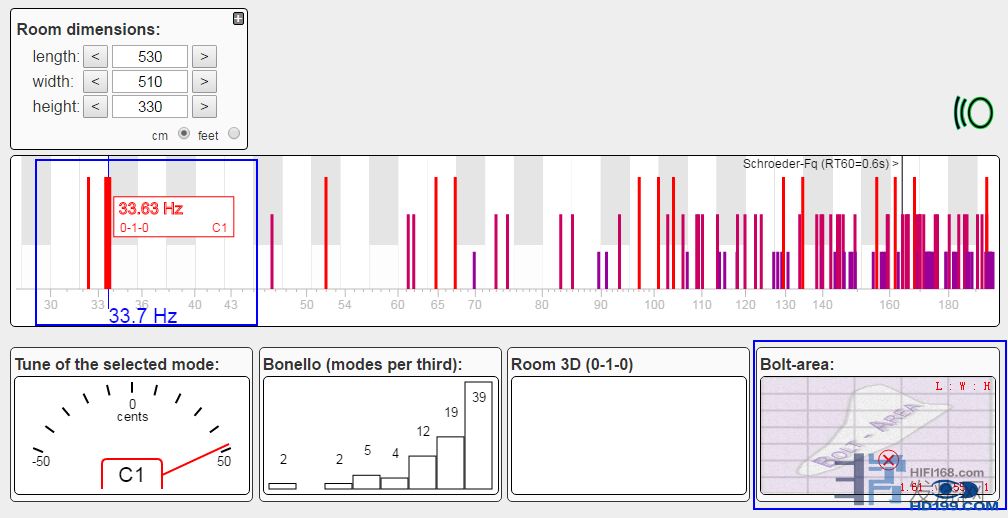Click the length input field showing 530
The height and width of the screenshot is (518, 1008).
pos(150,57)
